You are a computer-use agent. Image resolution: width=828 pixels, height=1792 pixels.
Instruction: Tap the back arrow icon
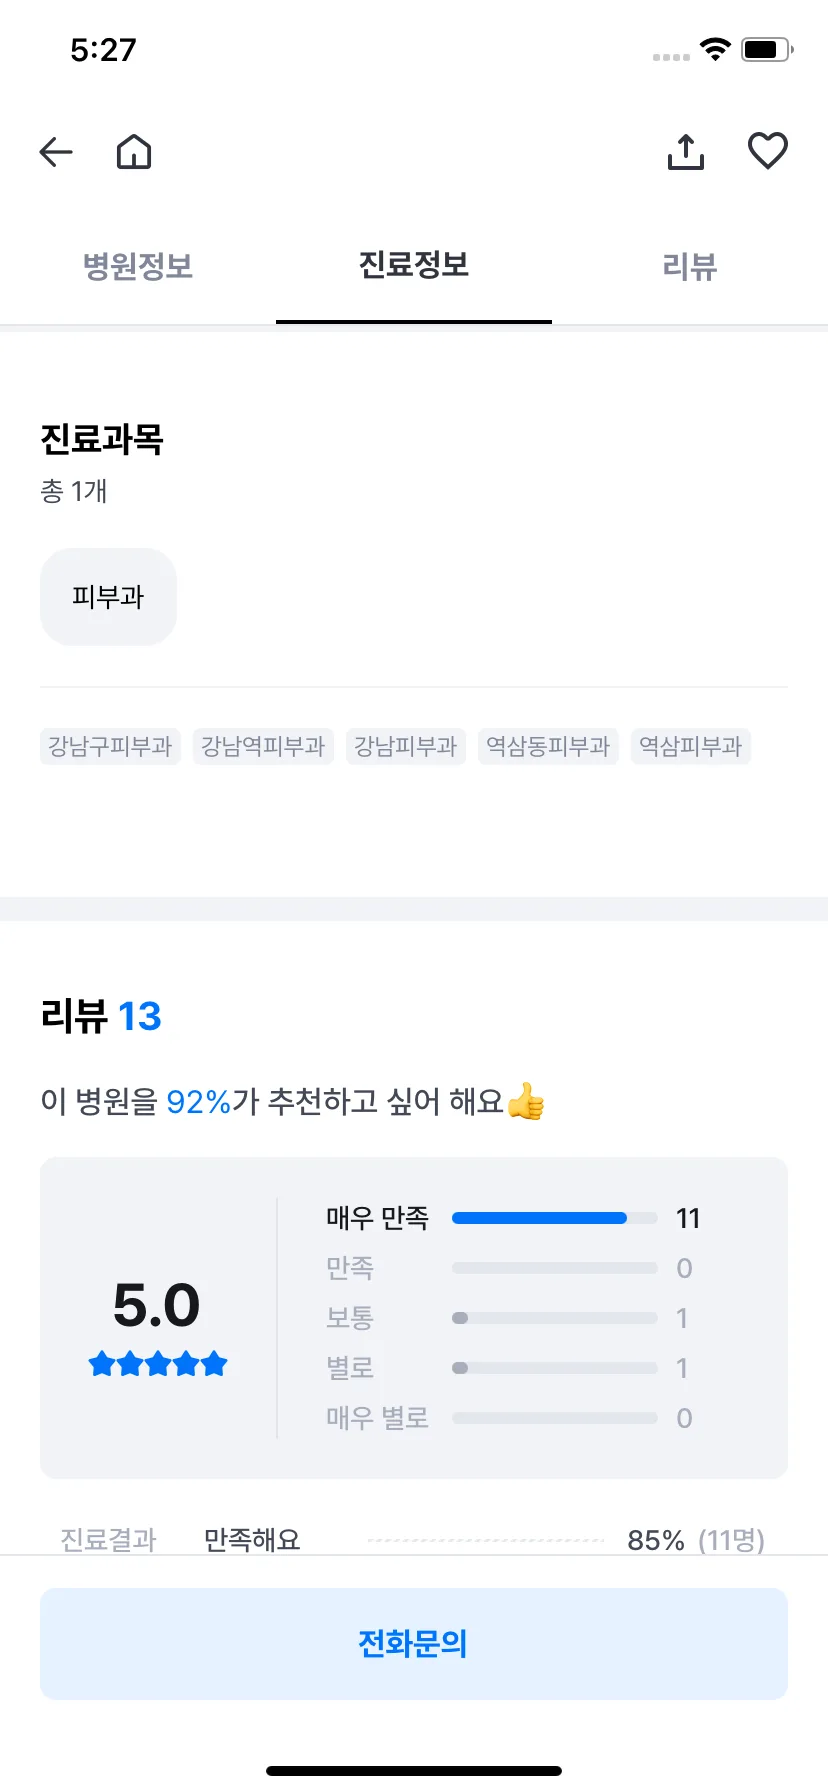coord(56,152)
